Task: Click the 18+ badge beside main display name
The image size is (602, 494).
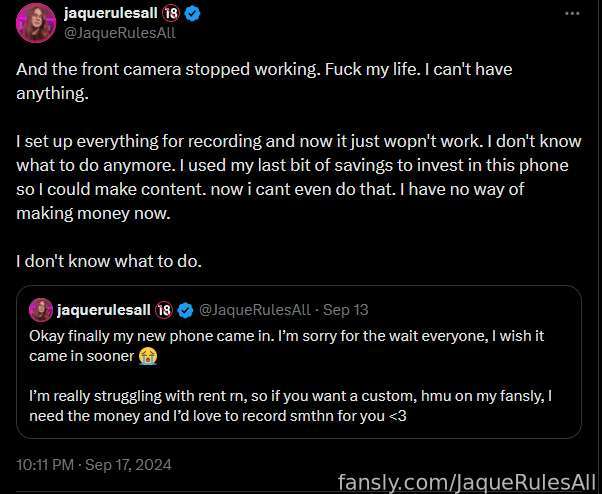Action: [x=171, y=14]
